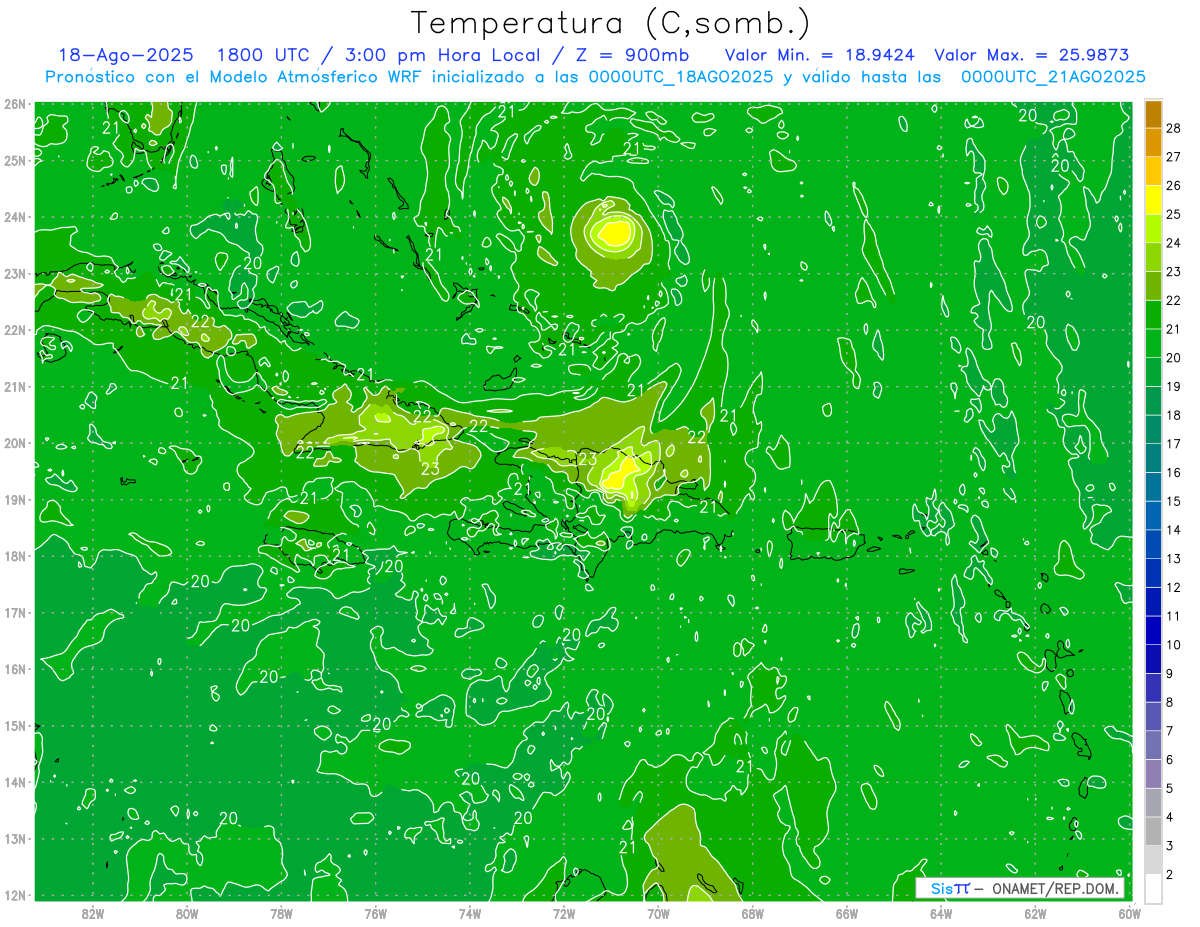This screenshot has width=1200, height=927.
Task: Click the "74W" longitude axis label
Action: pyautogui.click(x=469, y=913)
